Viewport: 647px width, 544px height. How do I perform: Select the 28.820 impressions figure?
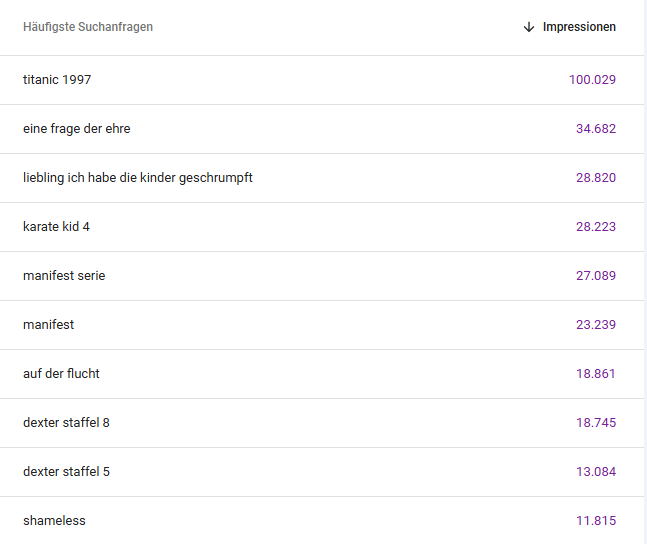(x=595, y=177)
